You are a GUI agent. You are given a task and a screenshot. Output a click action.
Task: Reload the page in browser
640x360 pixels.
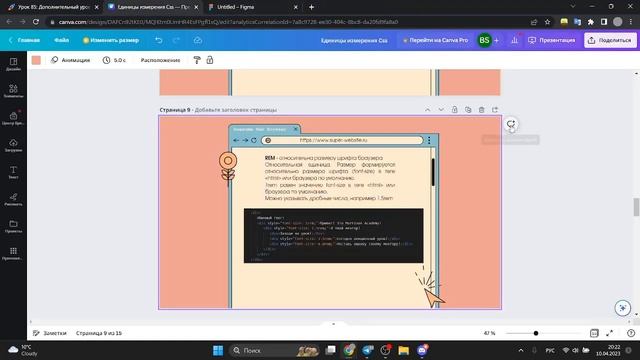coord(36,22)
